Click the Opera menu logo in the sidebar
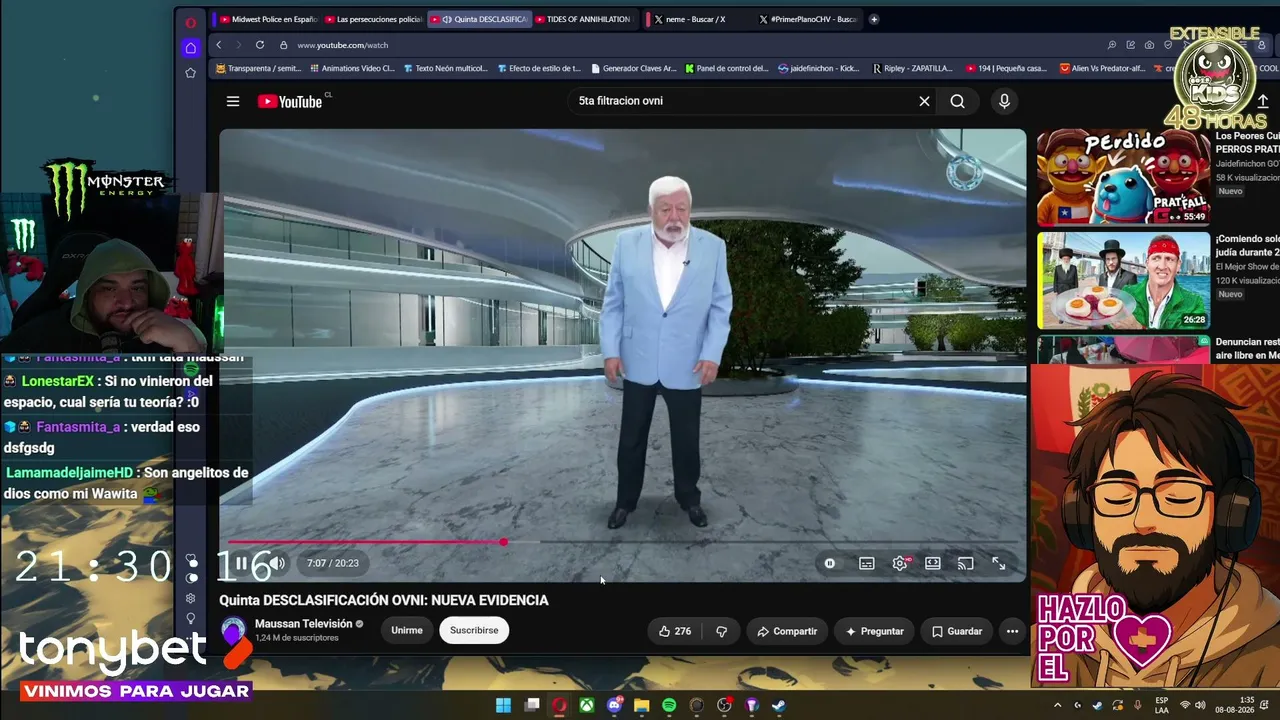The height and width of the screenshot is (720, 1280). pos(190,22)
